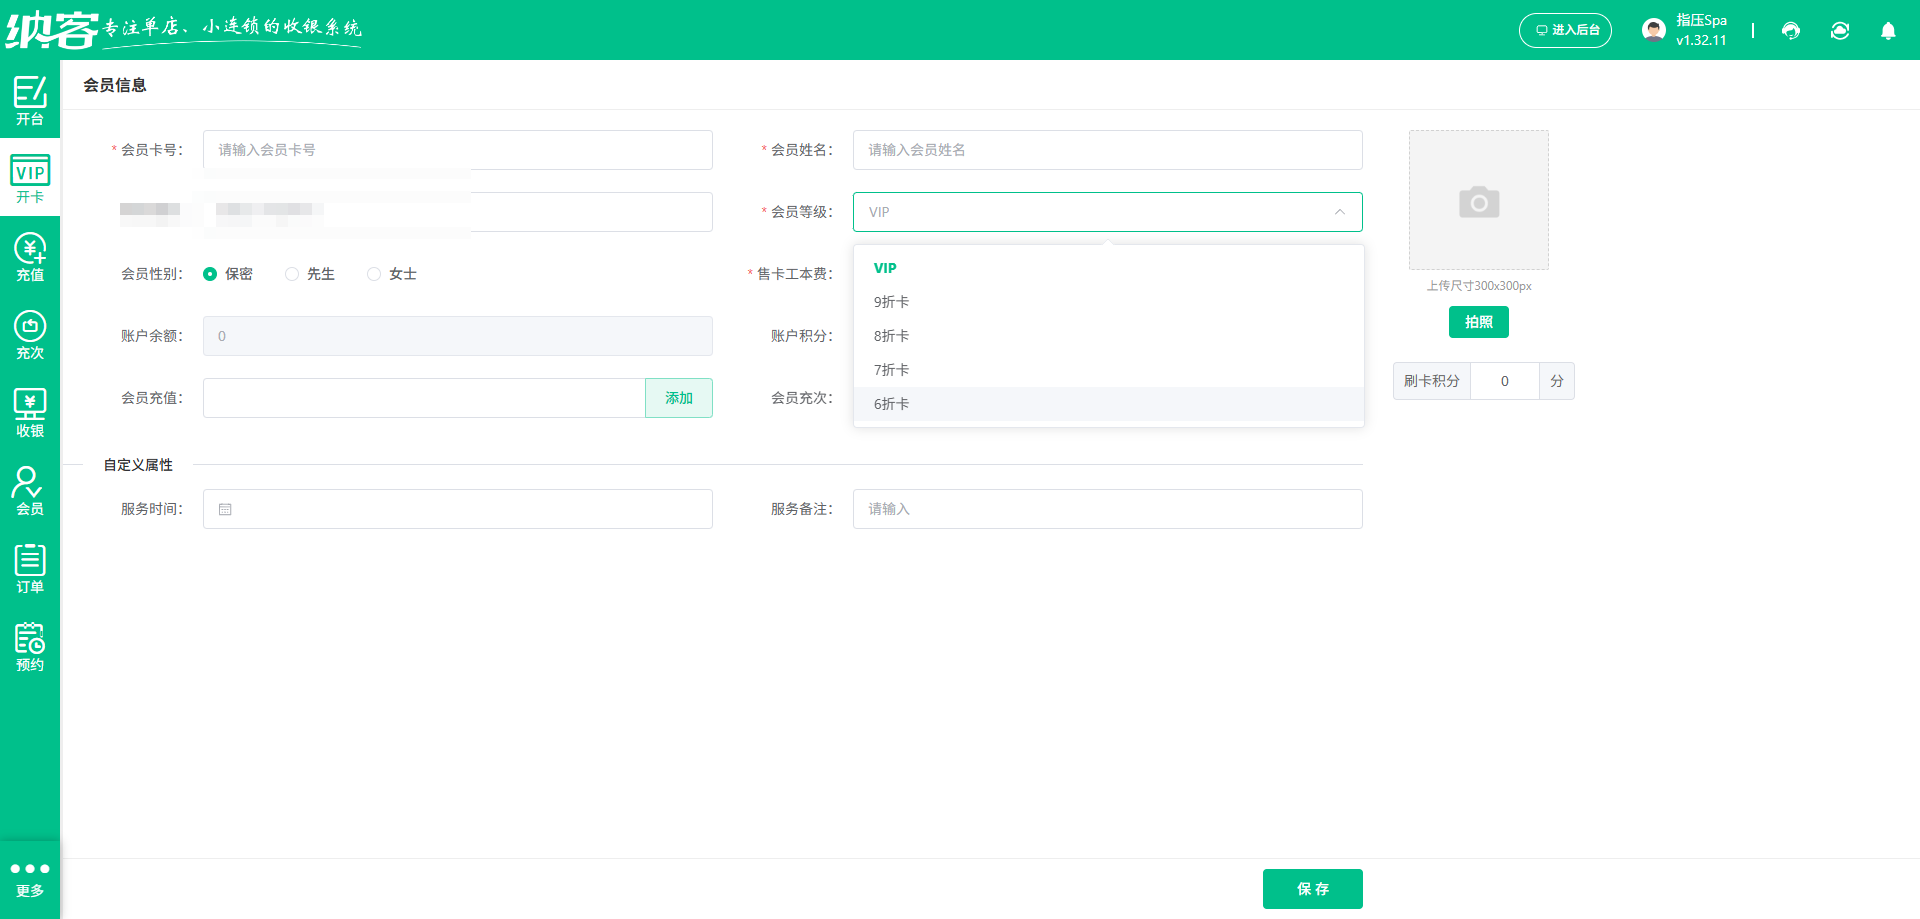Open the 预约 booking section

coord(29,645)
